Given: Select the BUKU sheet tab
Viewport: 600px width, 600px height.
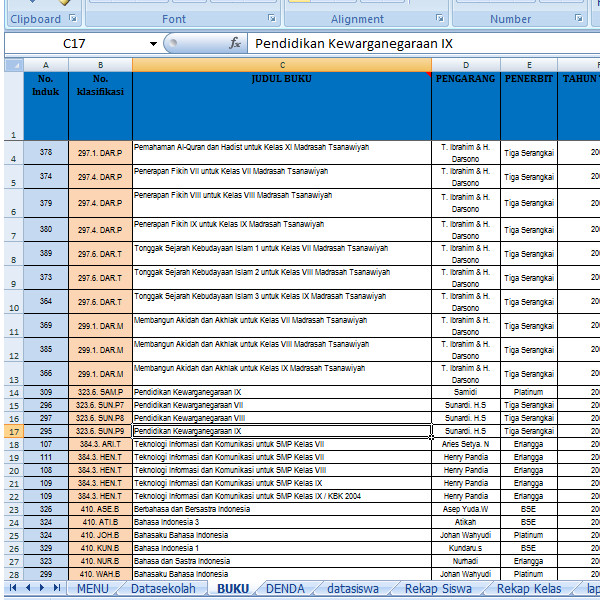Looking at the screenshot, I should pos(233,589).
